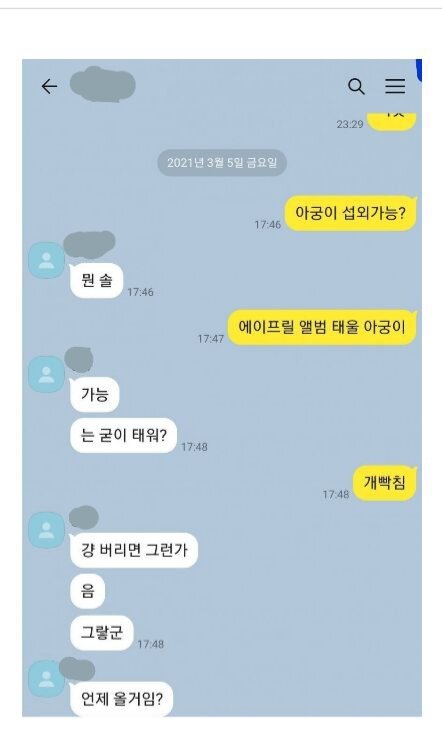Select the '걍 버리면 그런가' message
442x750 pixels.
click(x=134, y=550)
